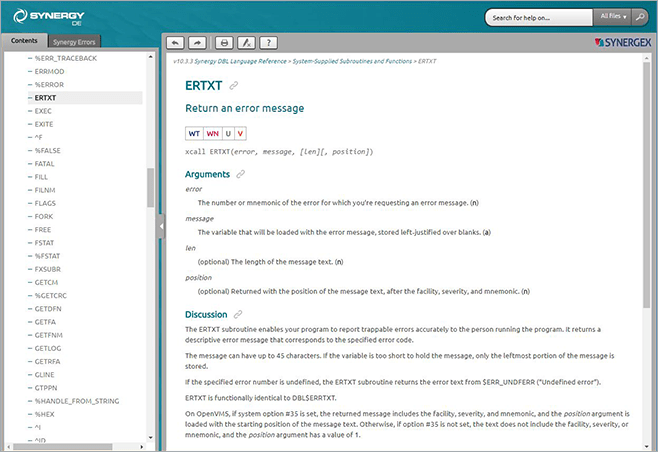Go to the GETCM topic
The width and height of the screenshot is (658, 452).
click(47, 282)
